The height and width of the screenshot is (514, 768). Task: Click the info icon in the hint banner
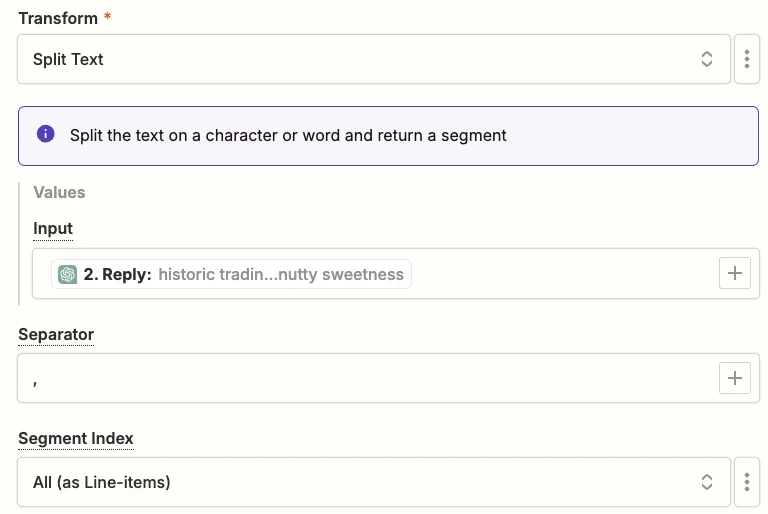click(45, 134)
